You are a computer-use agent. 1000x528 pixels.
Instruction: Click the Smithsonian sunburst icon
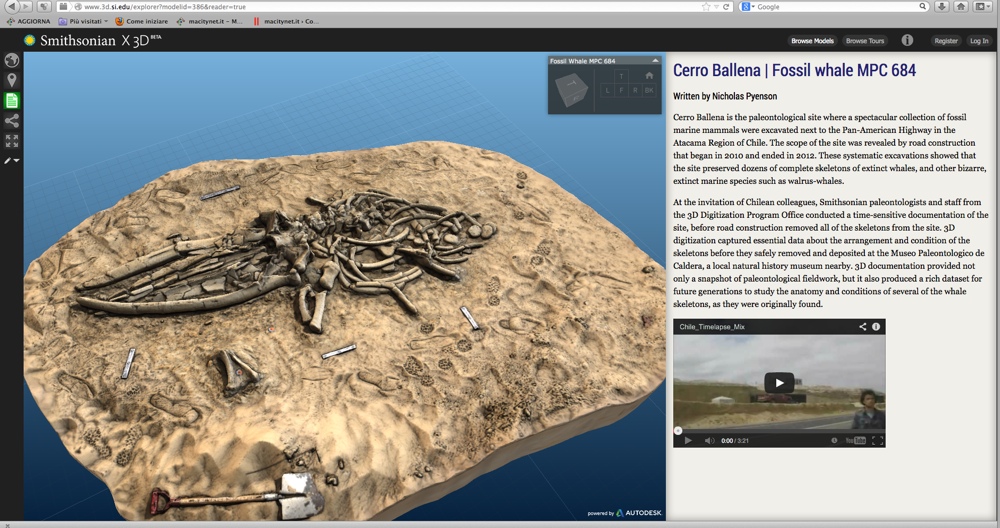(x=29, y=40)
